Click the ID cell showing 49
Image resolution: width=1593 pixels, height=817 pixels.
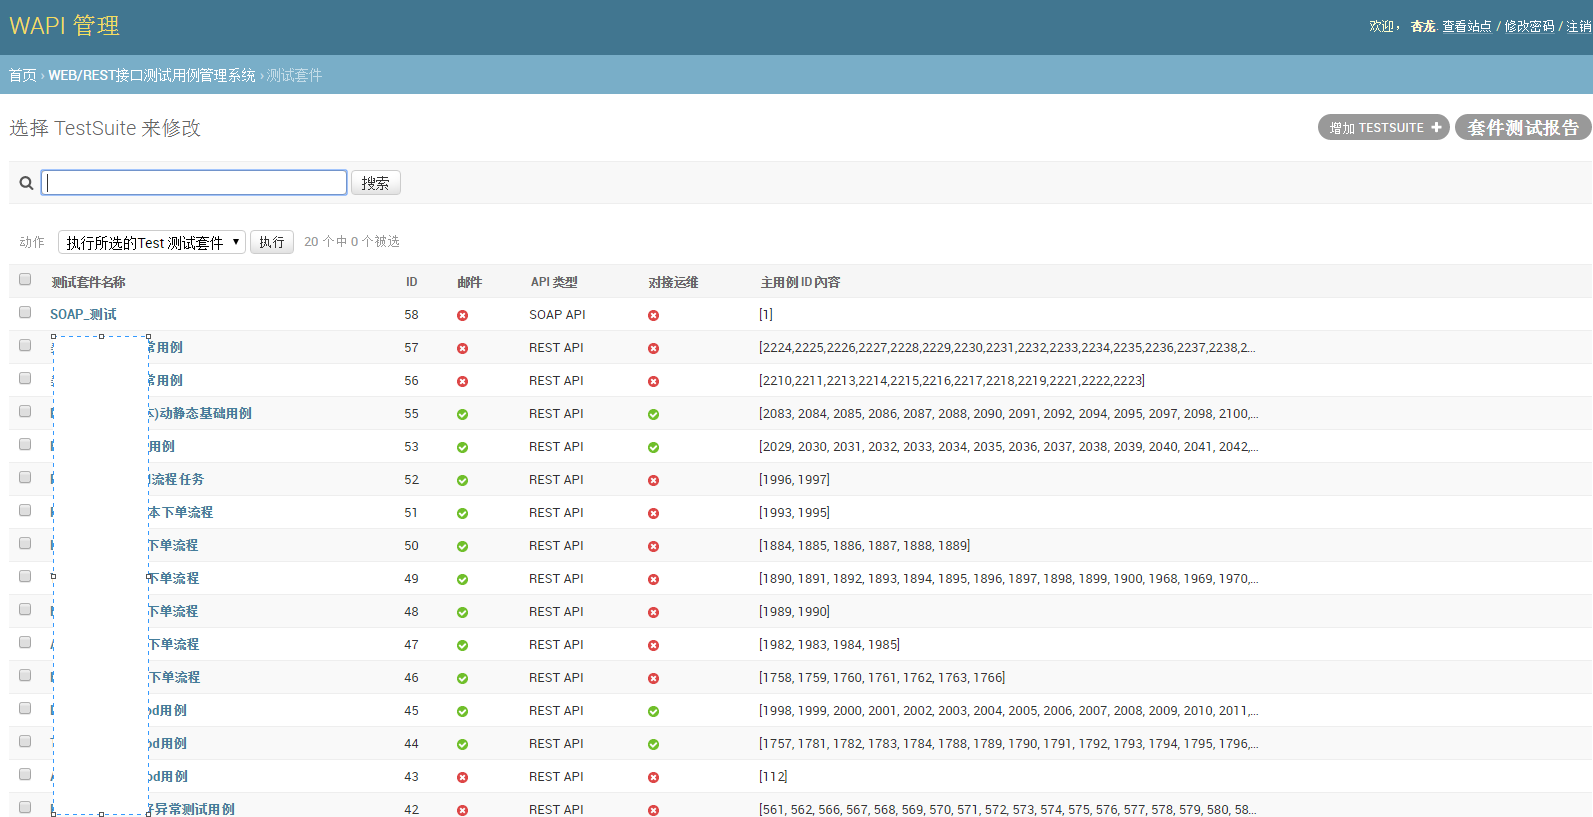411,578
